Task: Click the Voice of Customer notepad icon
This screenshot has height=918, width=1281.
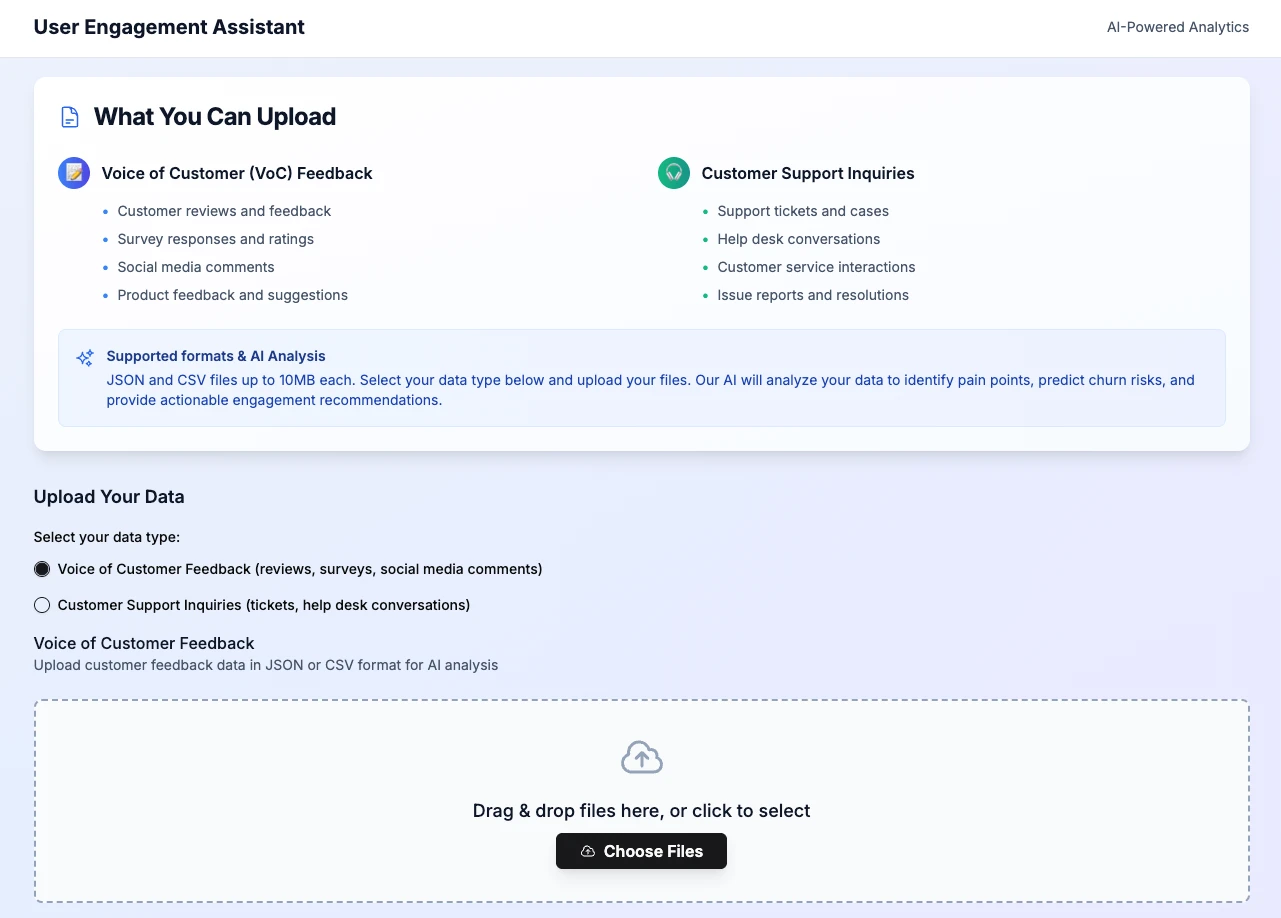Action: (74, 173)
